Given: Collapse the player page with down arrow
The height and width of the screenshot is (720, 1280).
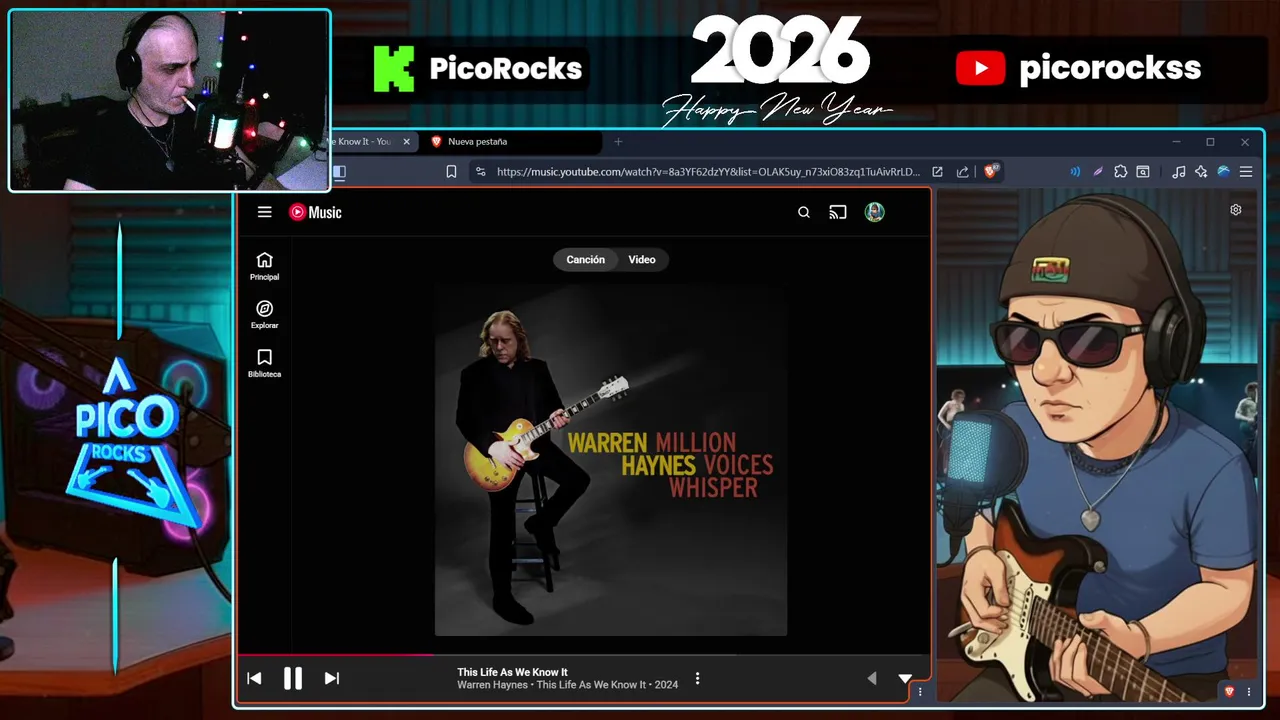Looking at the screenshot, I should tap(905, 678).
